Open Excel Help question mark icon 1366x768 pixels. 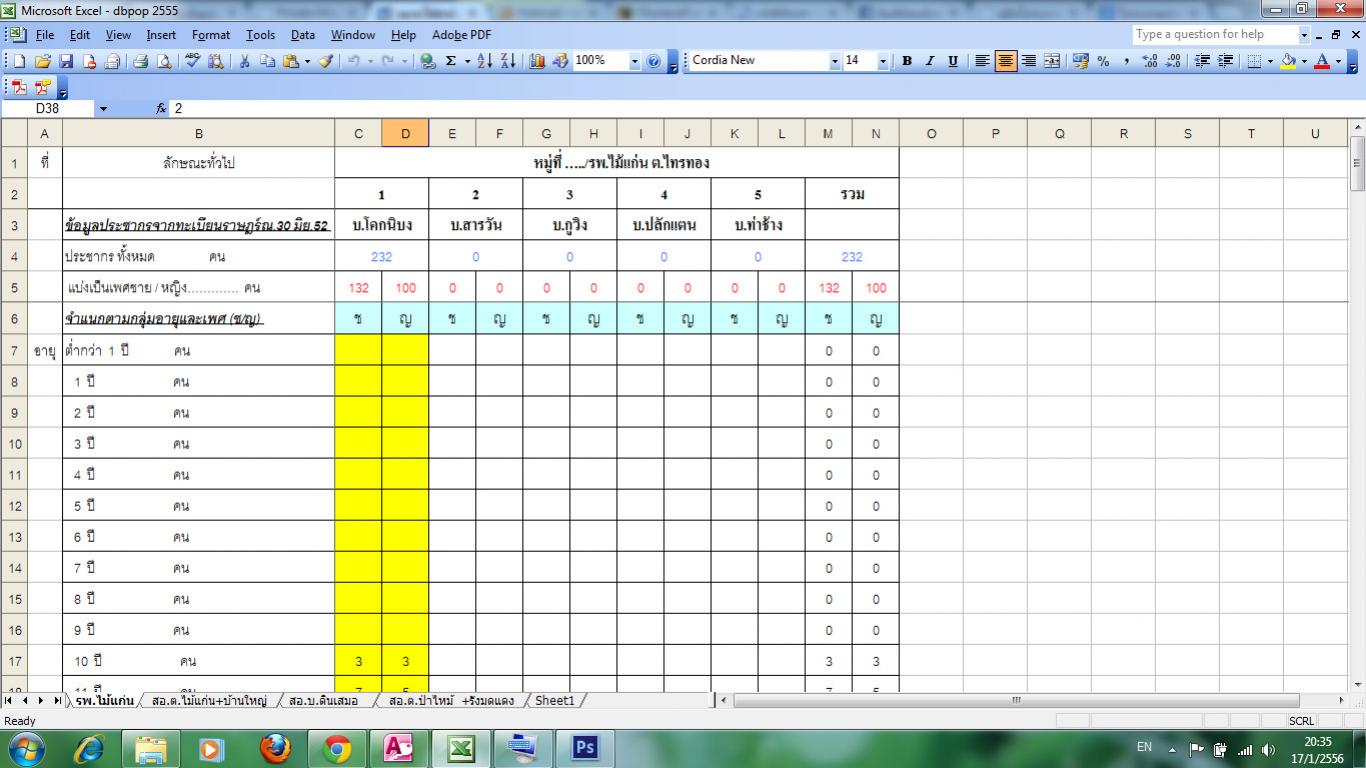tap(654, 61)
